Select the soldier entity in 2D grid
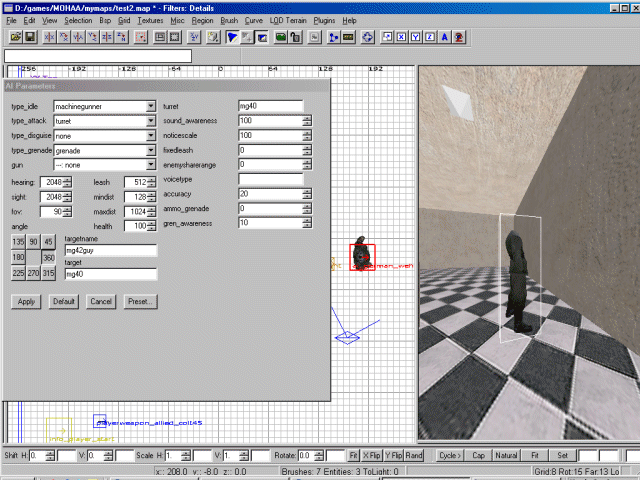 pyautogui.click(x=361, y=256)
